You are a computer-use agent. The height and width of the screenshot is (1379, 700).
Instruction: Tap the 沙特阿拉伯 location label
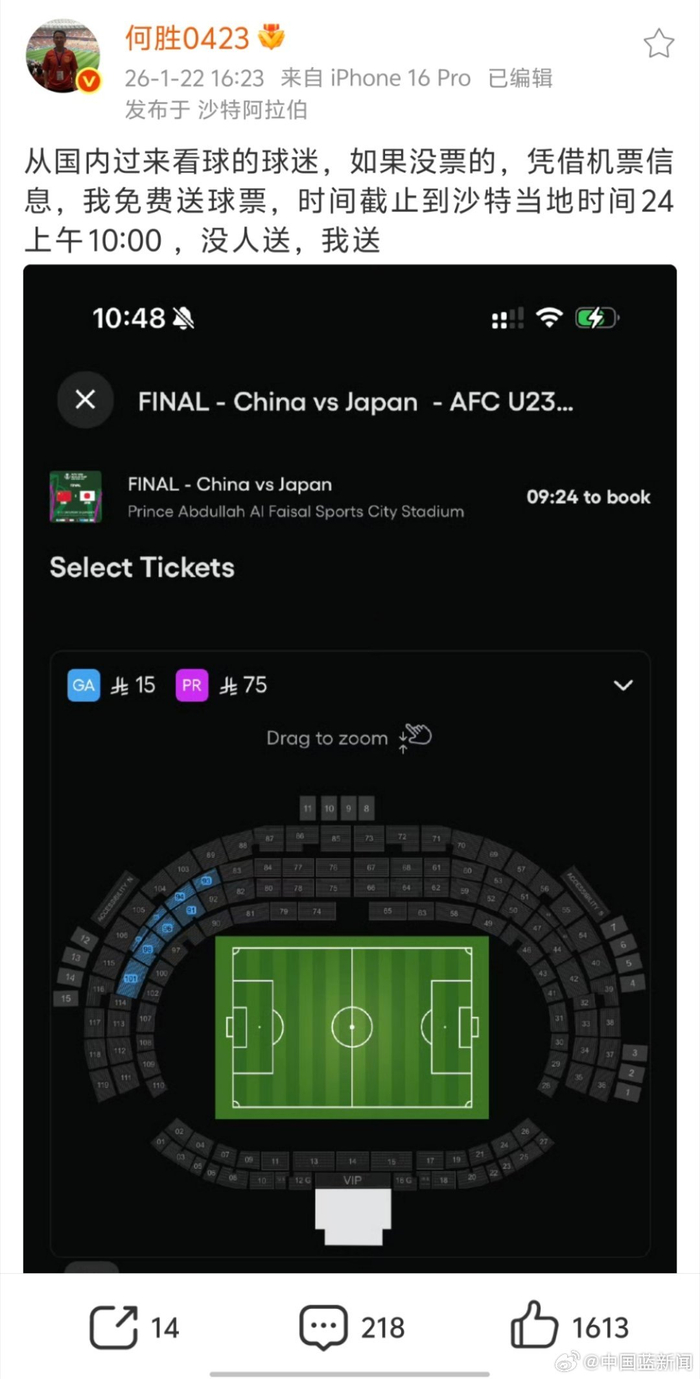tap(253, 109)
